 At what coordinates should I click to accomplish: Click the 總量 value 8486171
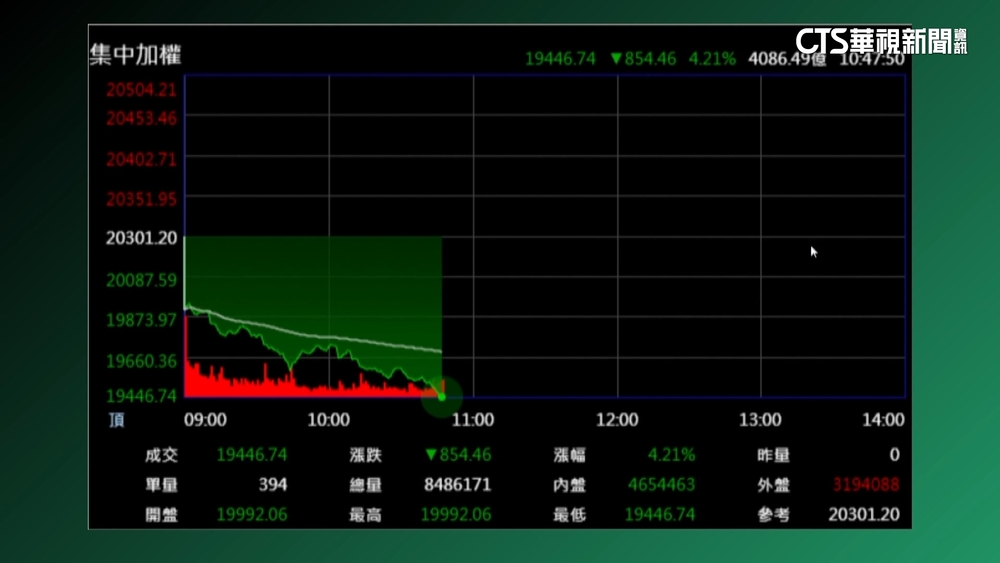coord(457,485)
